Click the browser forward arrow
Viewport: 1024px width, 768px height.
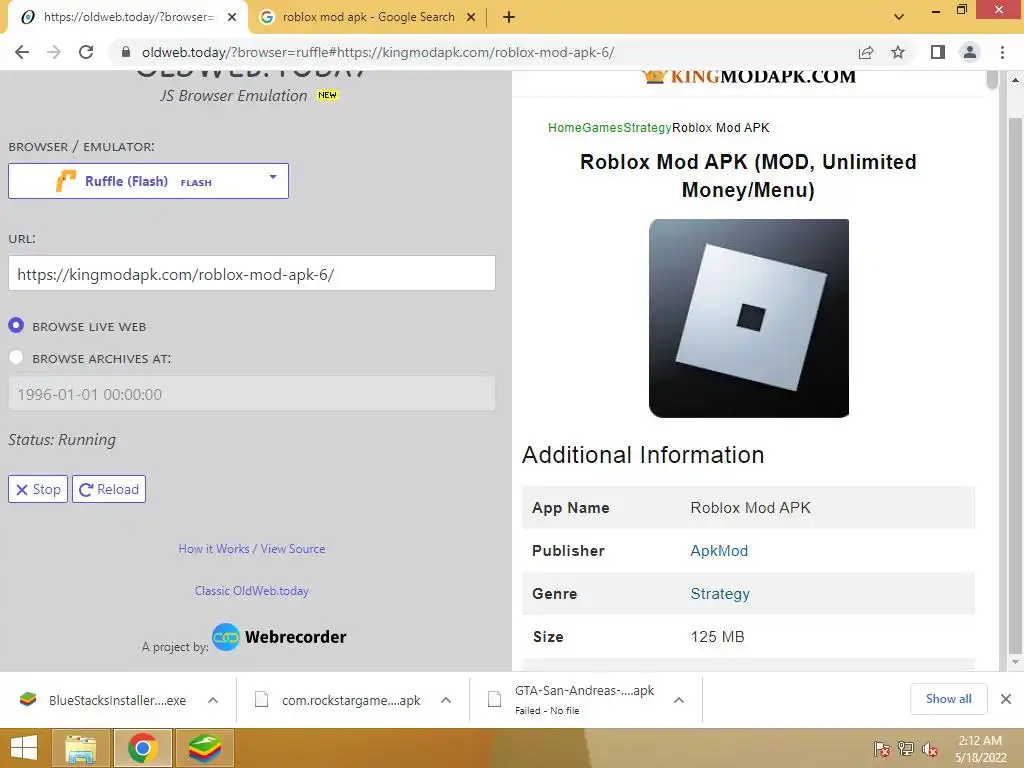(x=54, y=52)
